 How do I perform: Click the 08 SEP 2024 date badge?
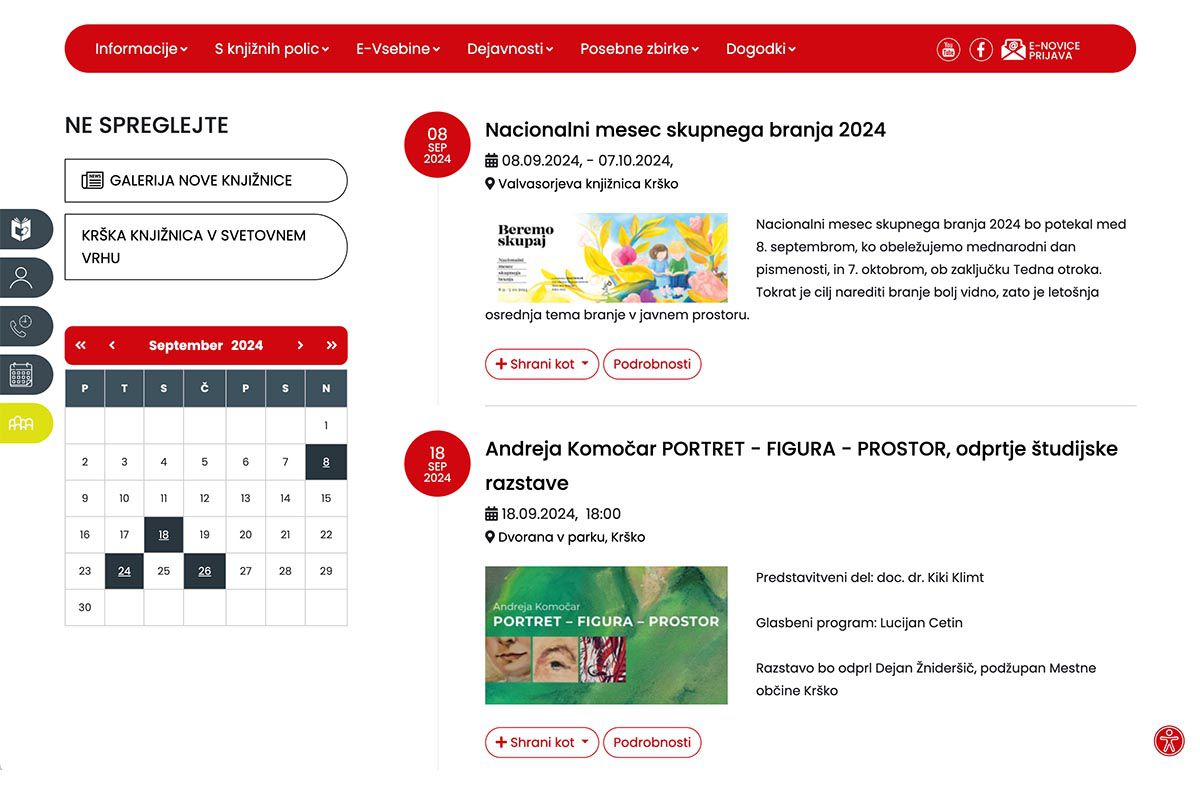coord(437,145)
